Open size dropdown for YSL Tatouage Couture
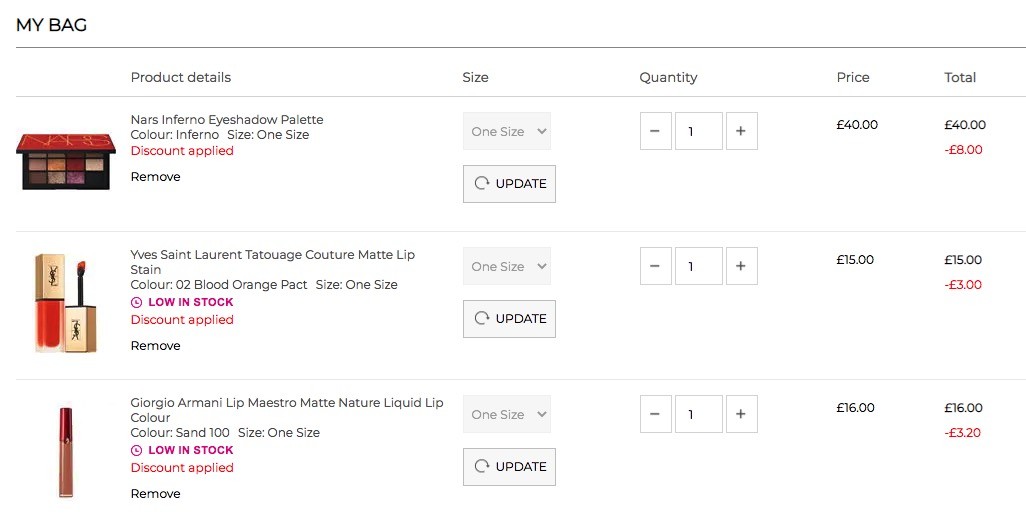This screenshot has height=518, width=1026. point(507,266)
